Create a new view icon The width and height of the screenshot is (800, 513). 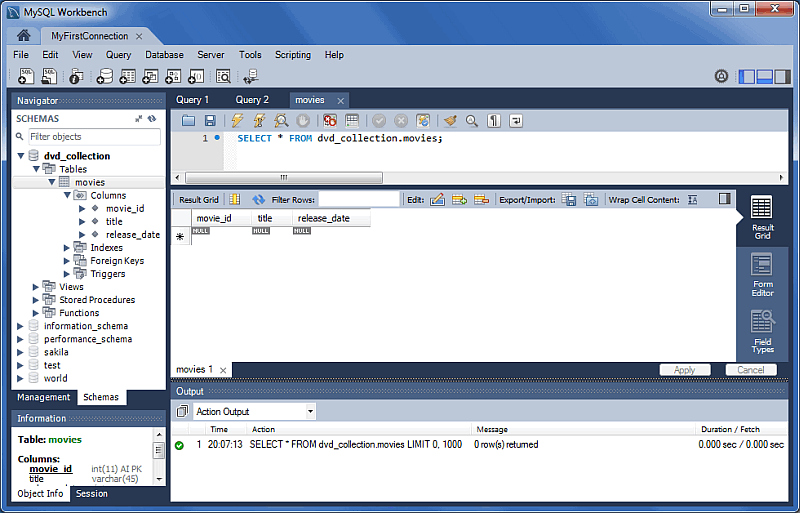coord(150,76)
